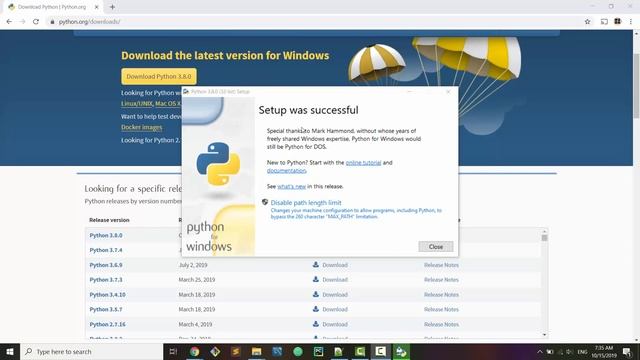This screenshot has width=640, height=360.
Task: Open the Python 2.7.16 release link
Action: click(x=107, y=324)
